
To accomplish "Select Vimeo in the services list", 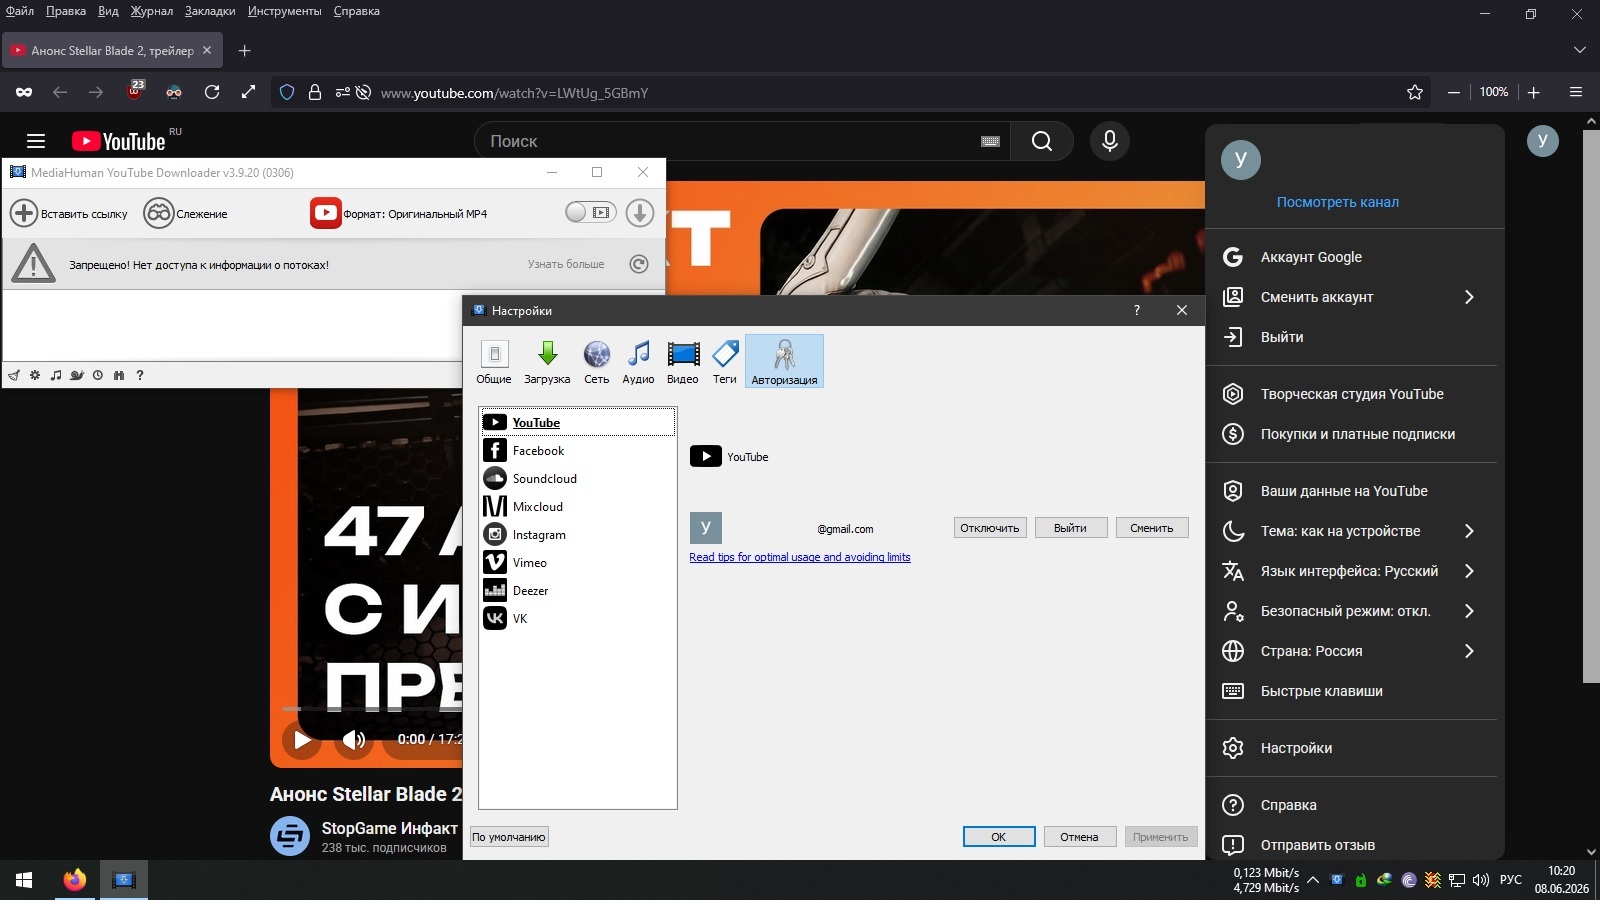I will tap(577, 562).
